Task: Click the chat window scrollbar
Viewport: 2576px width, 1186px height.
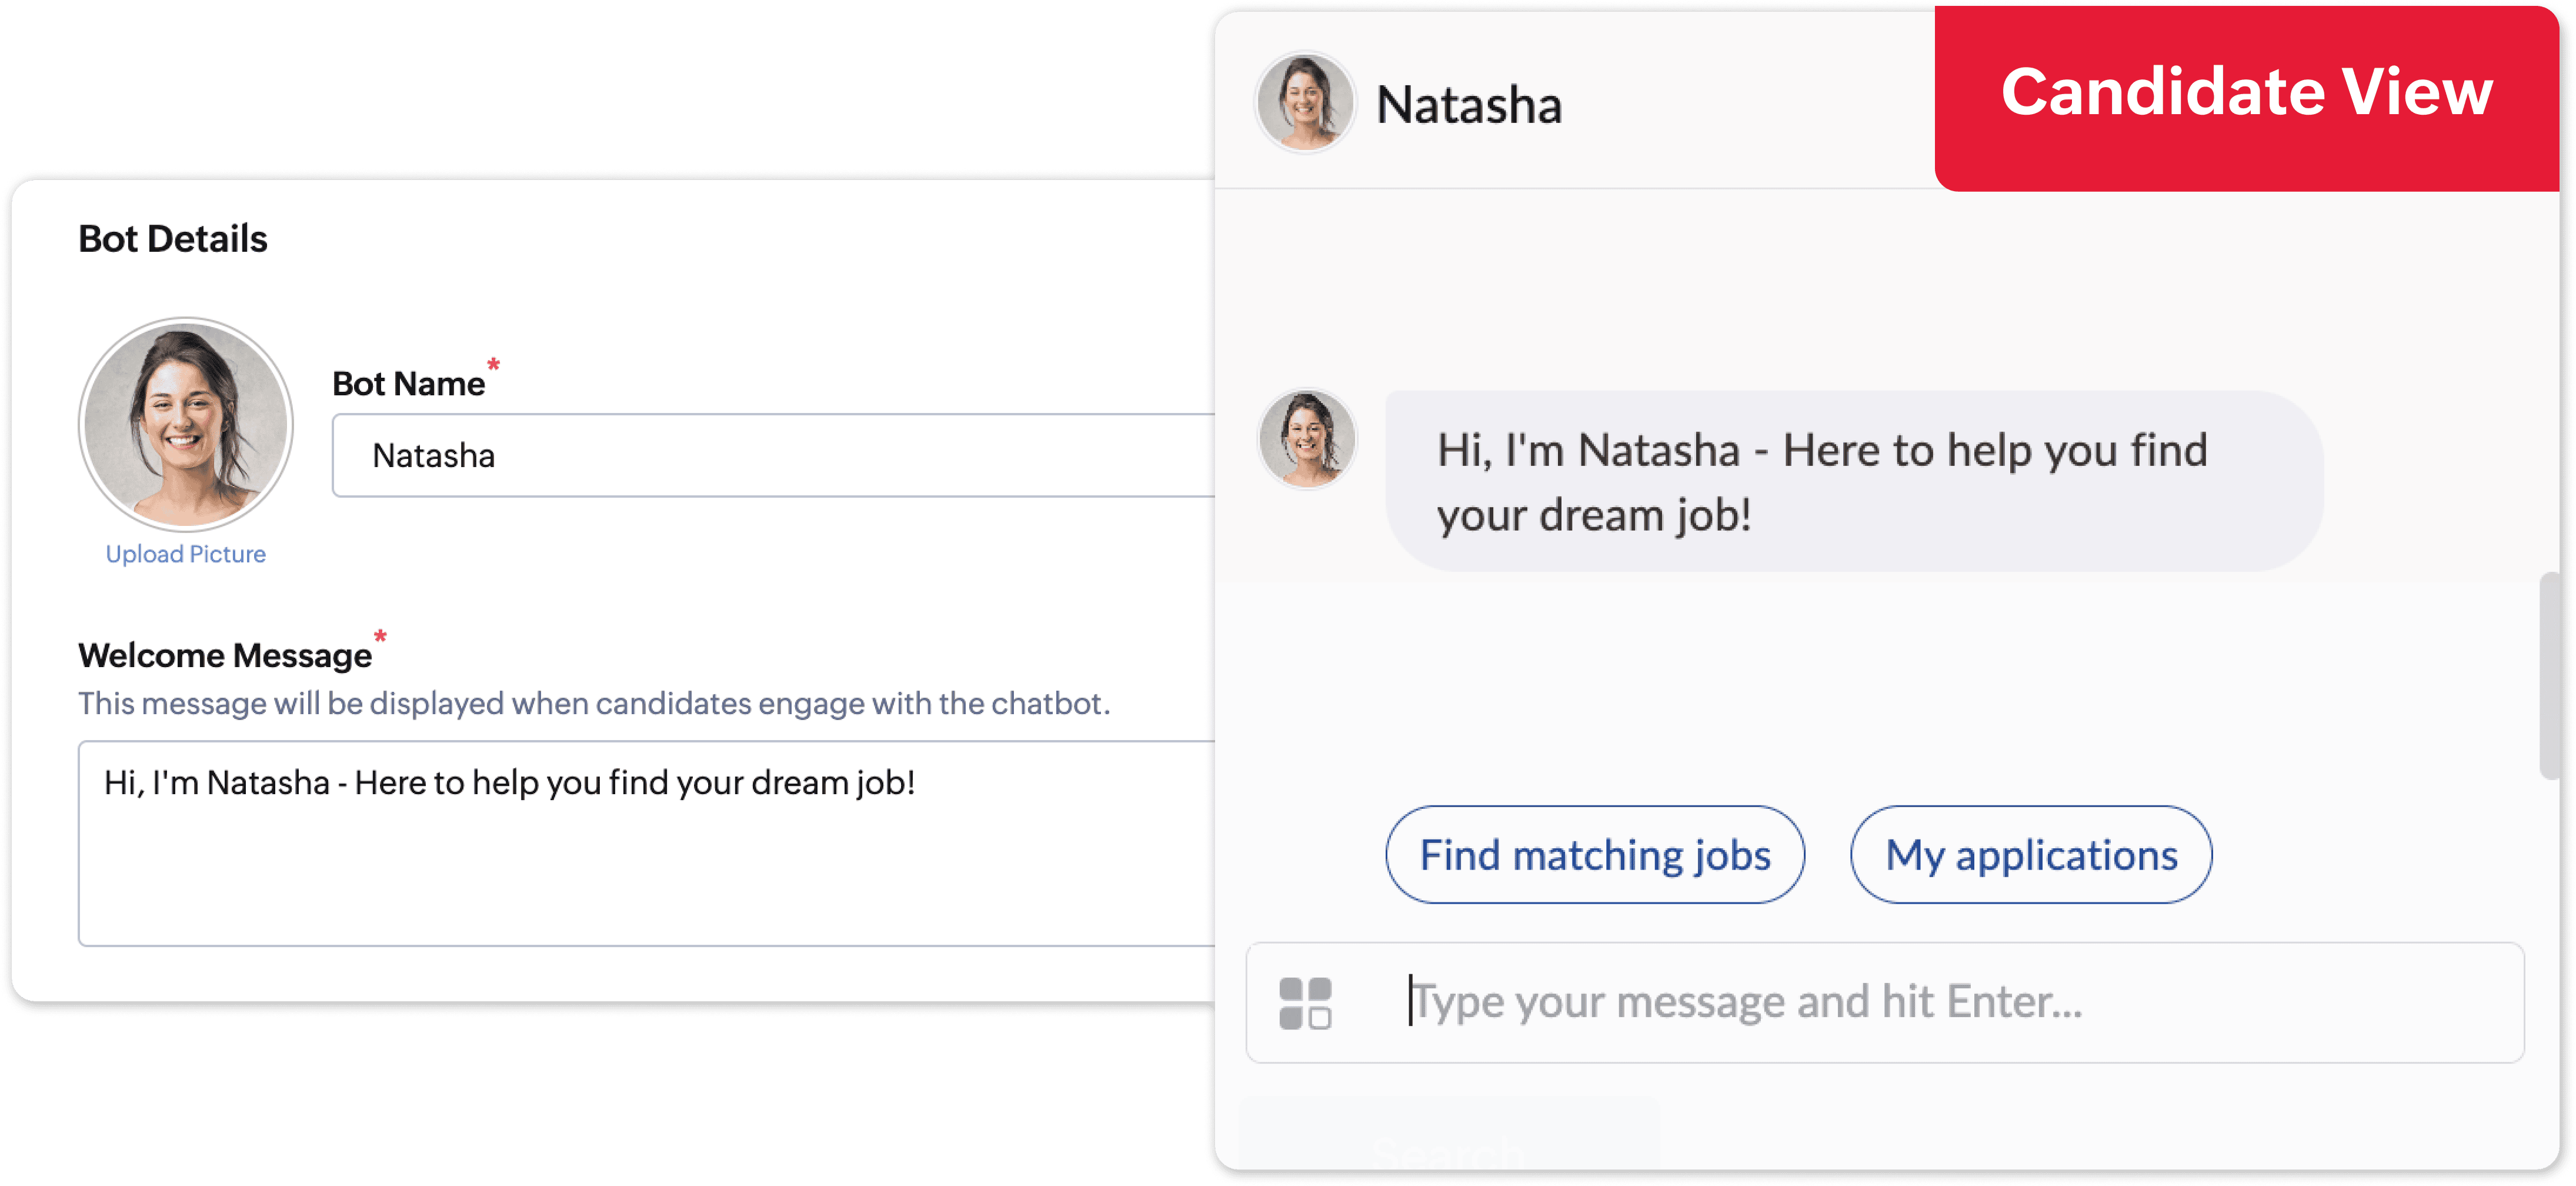Action: [x=2549, y=676]
